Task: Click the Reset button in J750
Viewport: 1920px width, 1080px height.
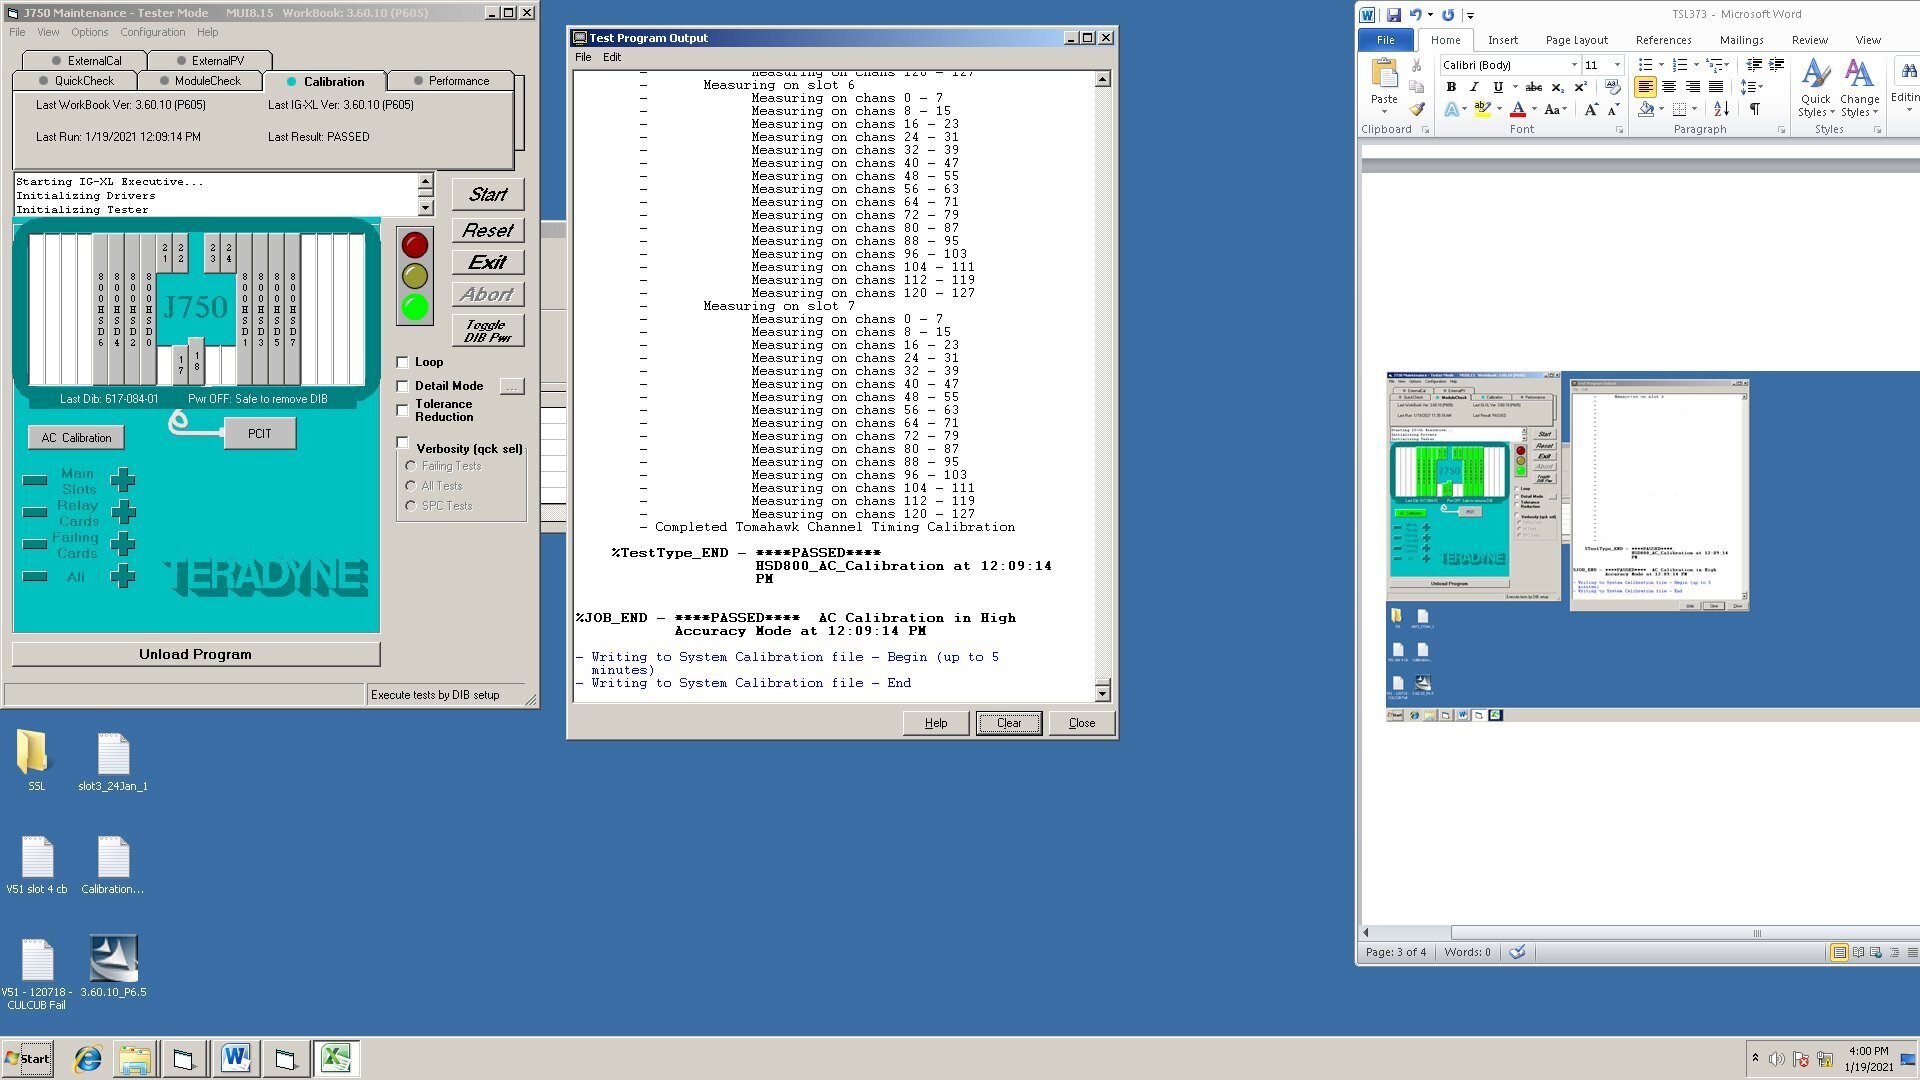Action: 488,229
